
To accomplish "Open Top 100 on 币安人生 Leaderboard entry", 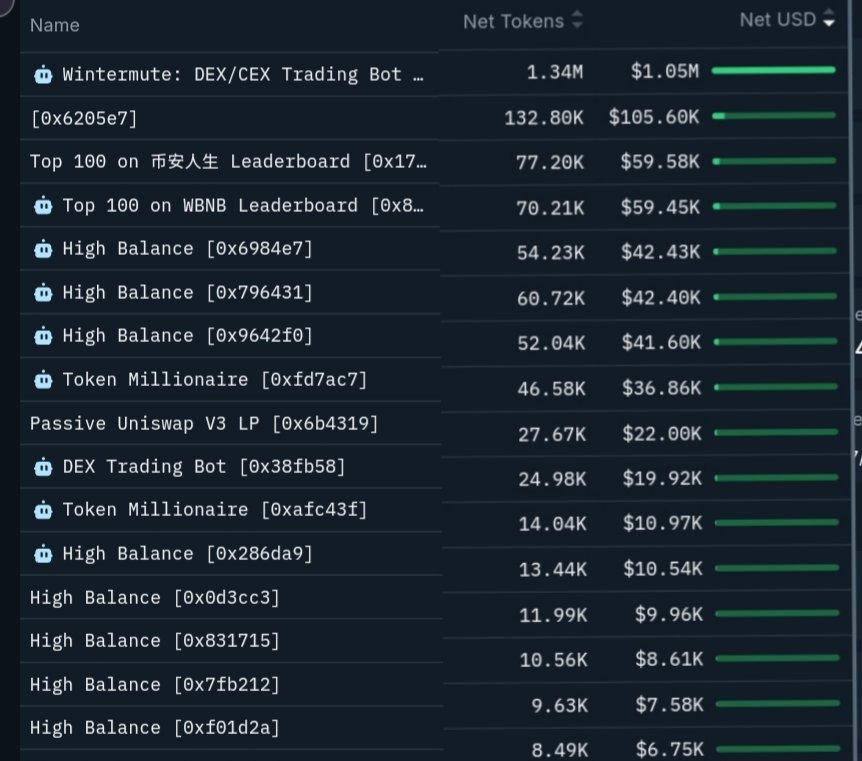I will pos(228,162).
